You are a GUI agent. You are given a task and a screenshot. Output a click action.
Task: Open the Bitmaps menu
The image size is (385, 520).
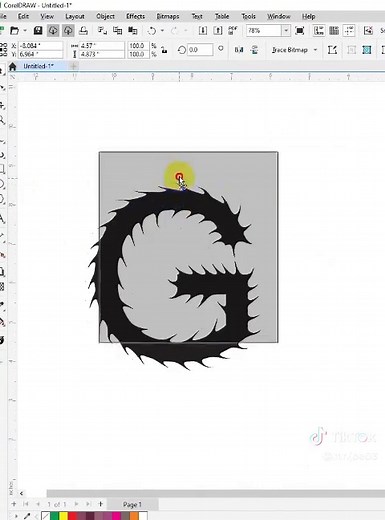[168, 16]
